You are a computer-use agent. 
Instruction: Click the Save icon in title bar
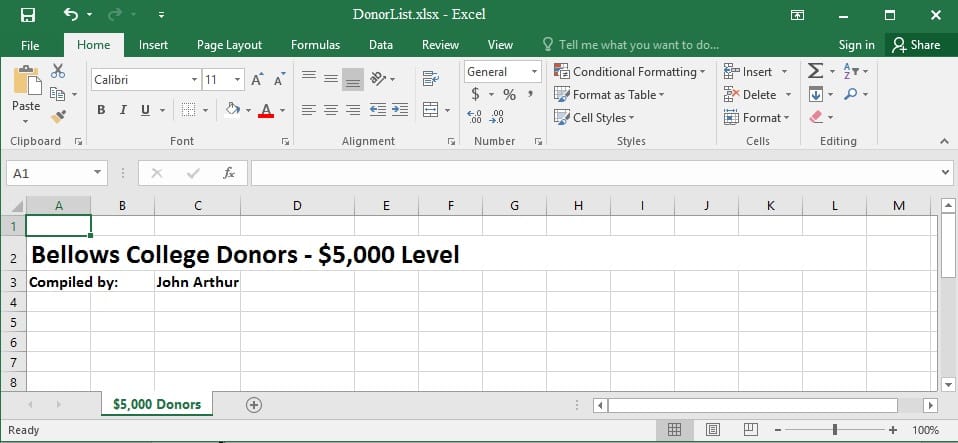click(x=27, y=15)
